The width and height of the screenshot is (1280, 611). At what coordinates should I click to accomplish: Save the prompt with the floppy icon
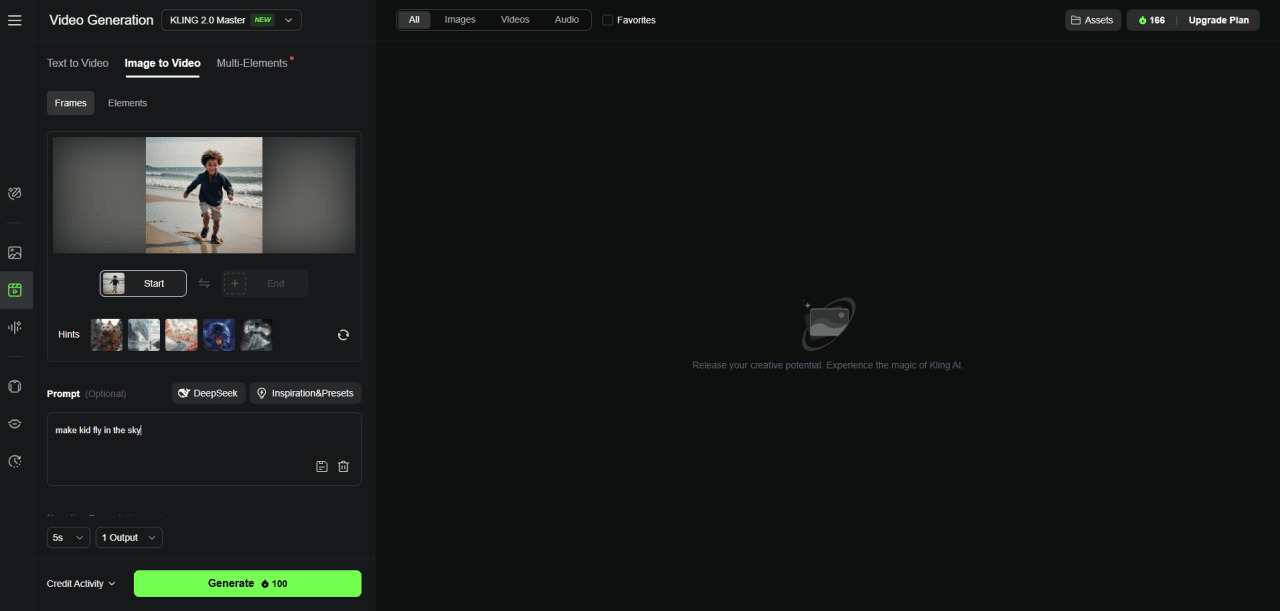click(x=322, y=466)
